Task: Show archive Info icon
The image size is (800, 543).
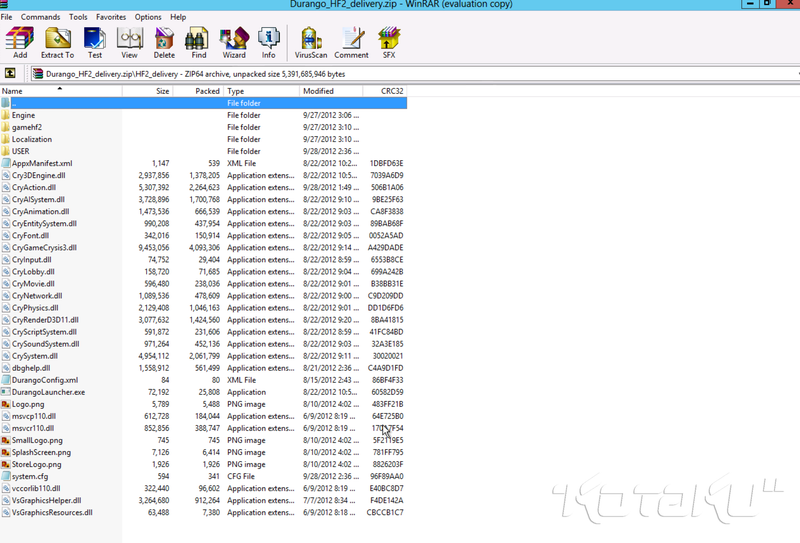Action: click(268, 39)
